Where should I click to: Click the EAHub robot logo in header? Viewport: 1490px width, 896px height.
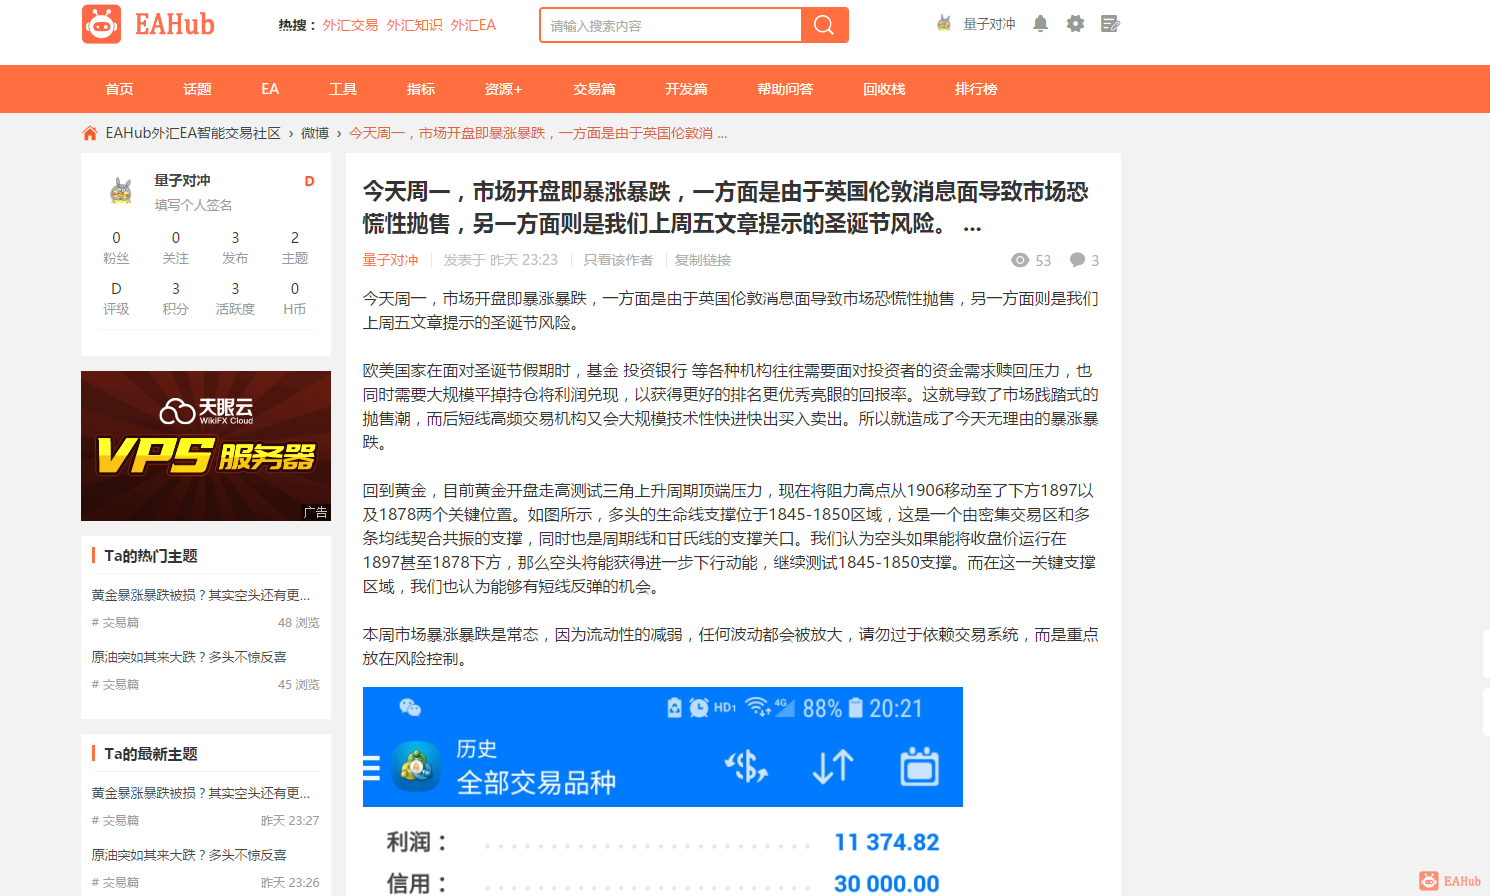101,24
